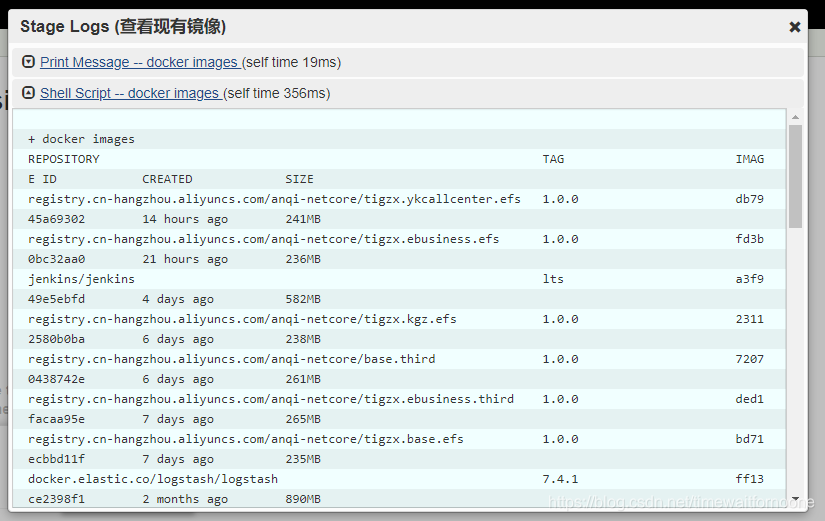Click the 261MB size value
This screenshot has height=521, width=825.
pos(303,379)
